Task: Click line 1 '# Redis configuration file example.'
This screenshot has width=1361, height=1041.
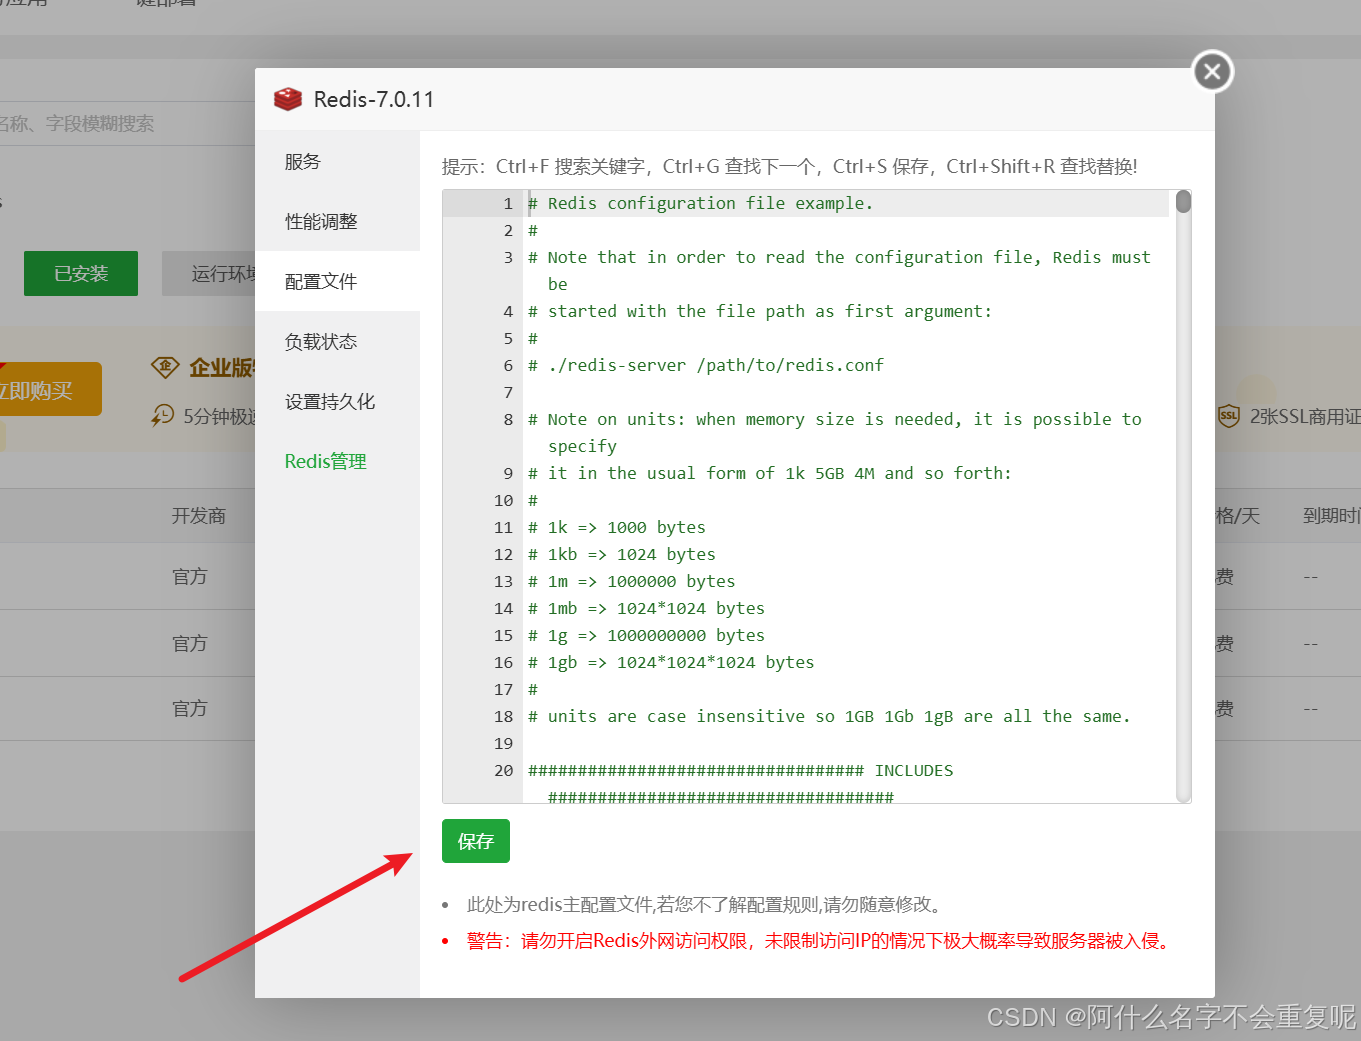Action: coord(700,203)
